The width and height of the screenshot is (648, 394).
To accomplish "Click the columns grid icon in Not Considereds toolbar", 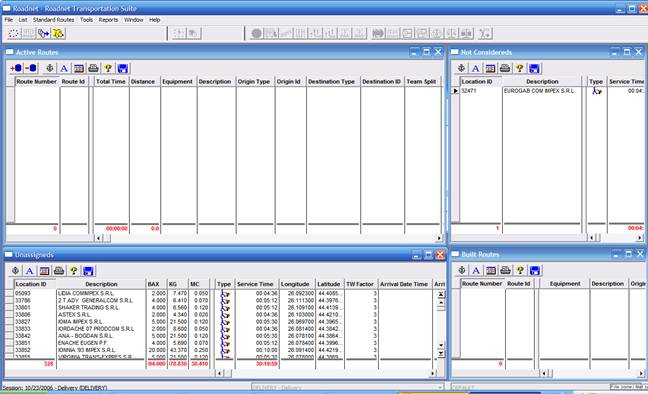I will click(491, 68).
